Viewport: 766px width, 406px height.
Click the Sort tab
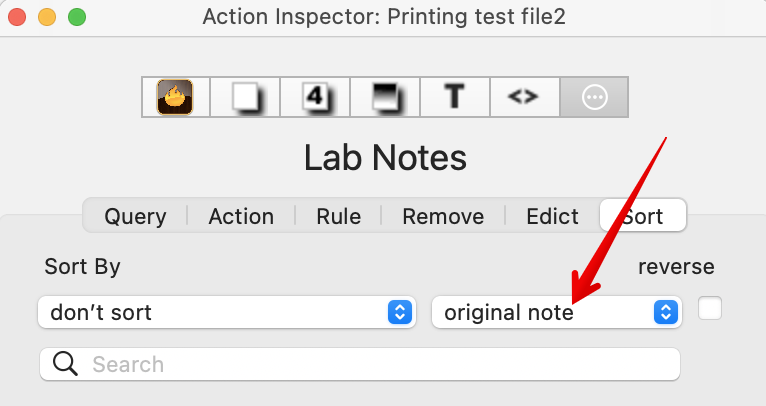pos(642,216)
